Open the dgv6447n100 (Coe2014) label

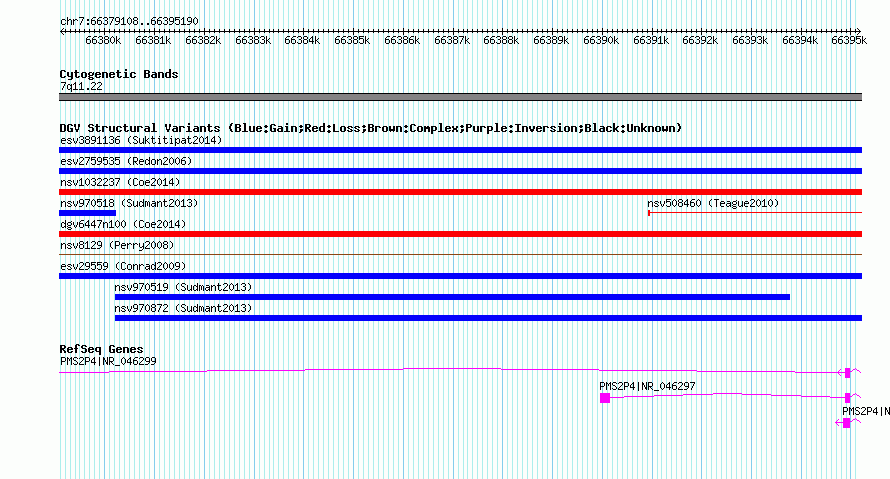pyautogui.click(x=123, y=224)
